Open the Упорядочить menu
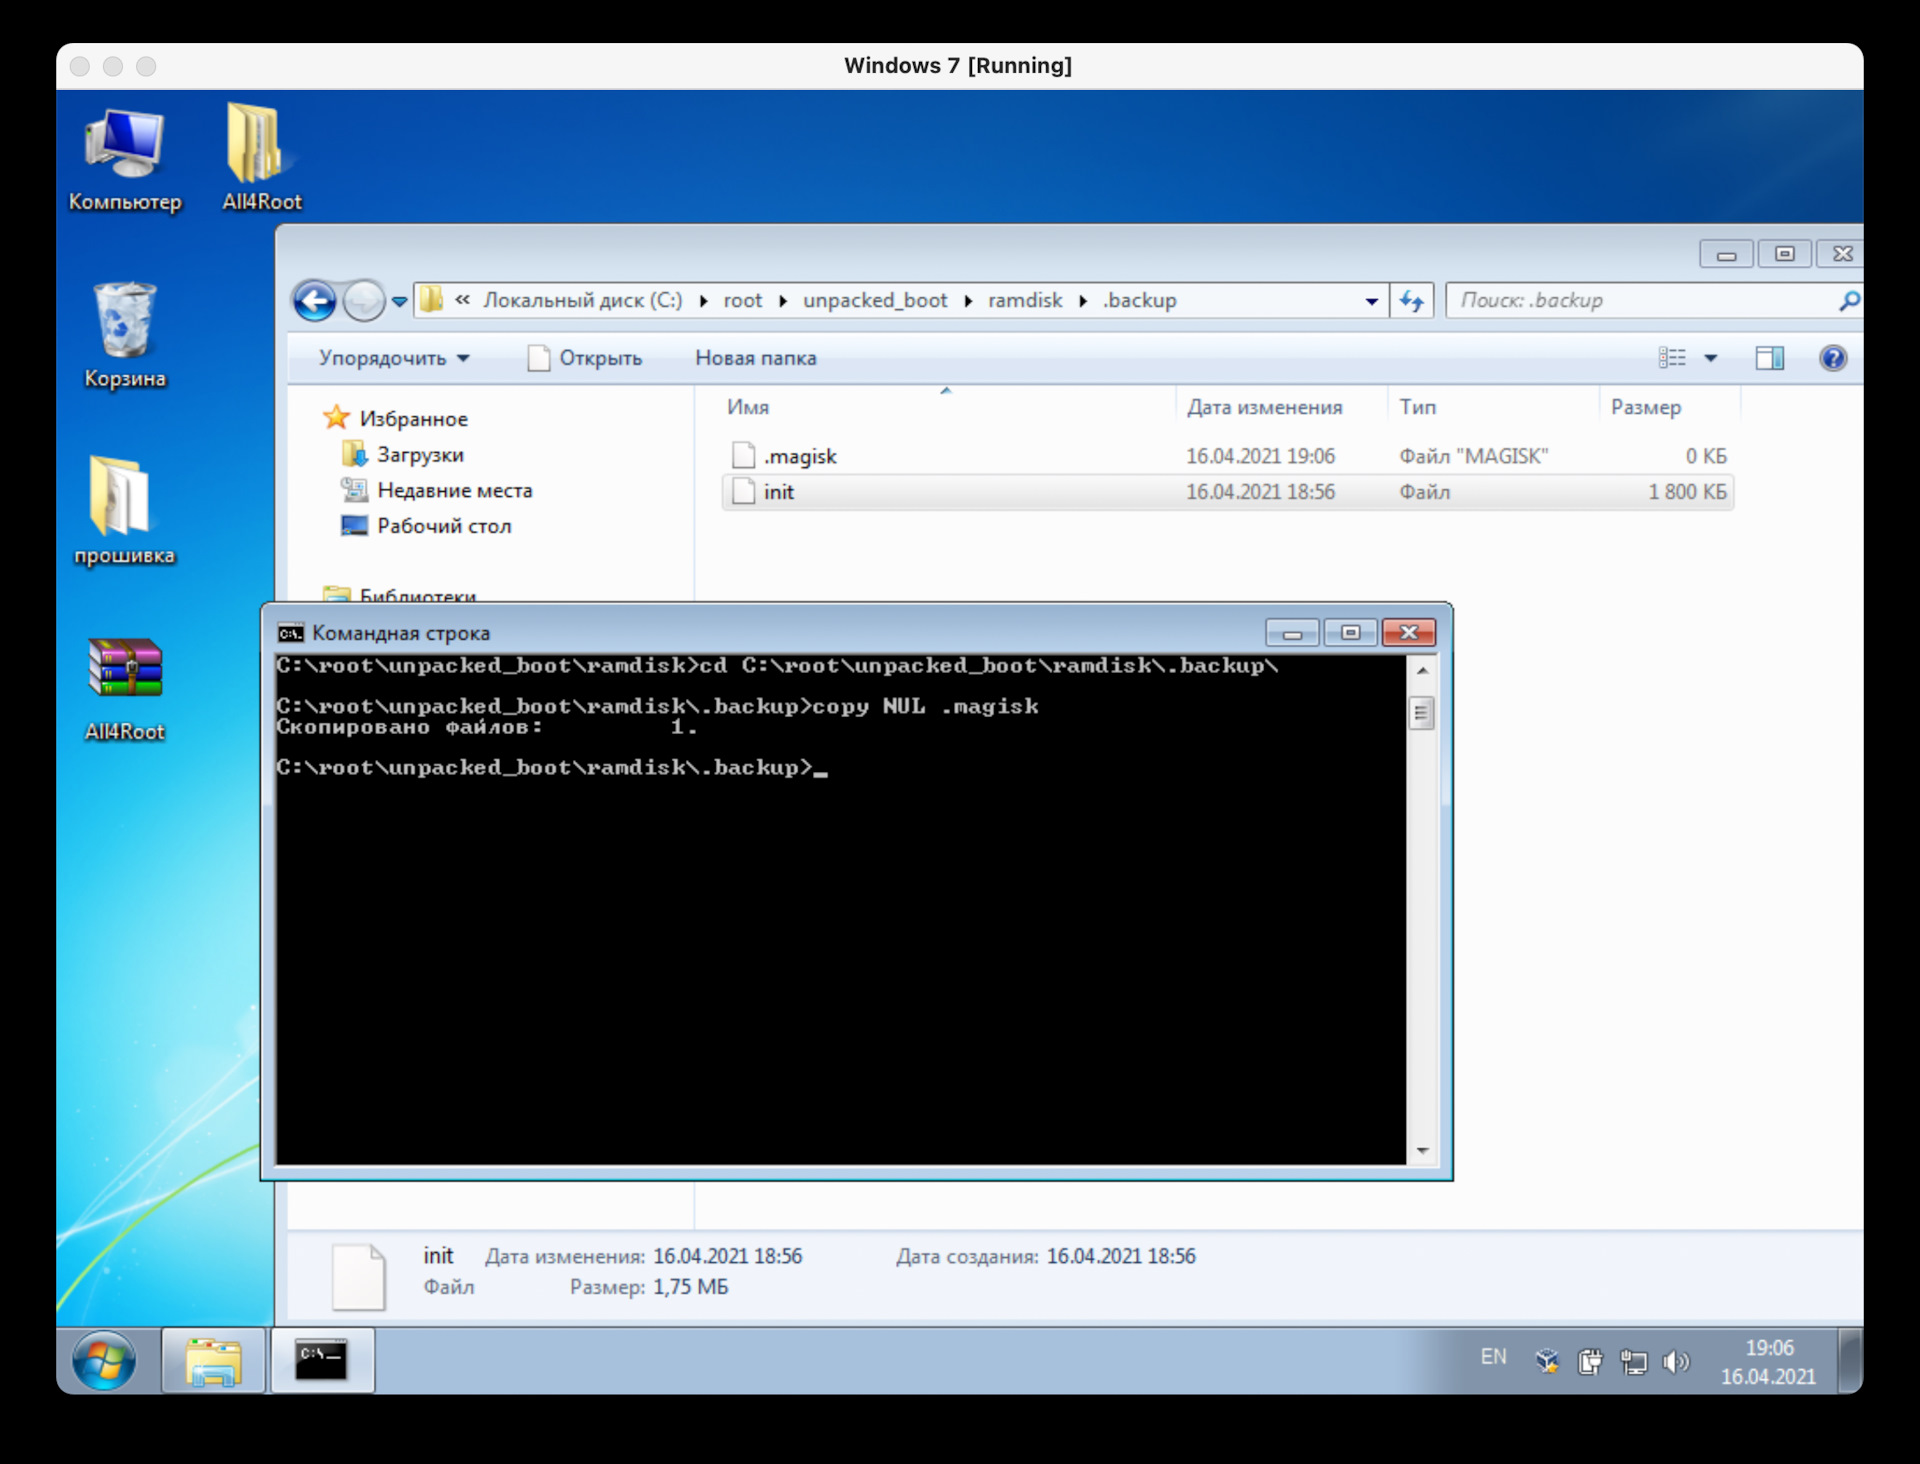 coord(394,358)
